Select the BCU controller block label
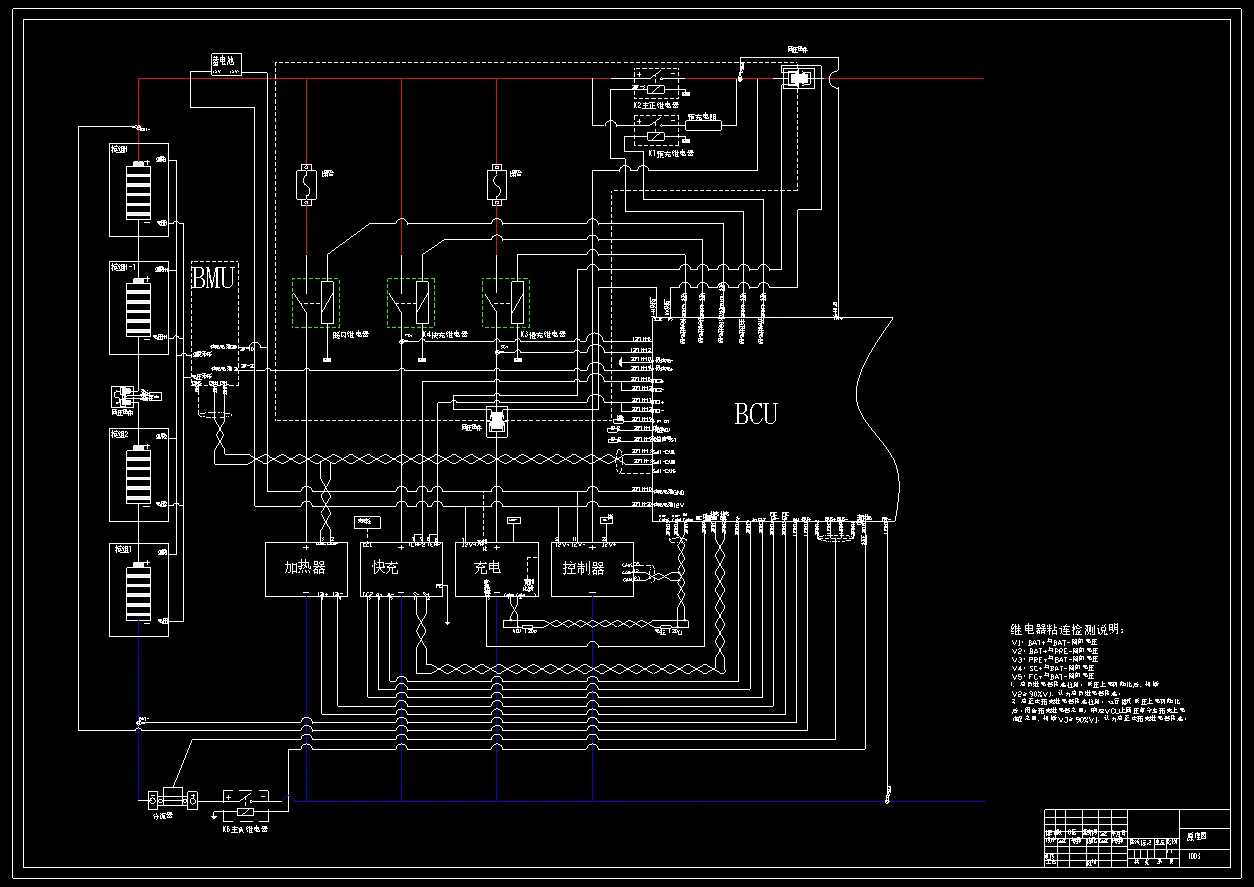Screen dimensions: 1254x887 pos(756,413)
